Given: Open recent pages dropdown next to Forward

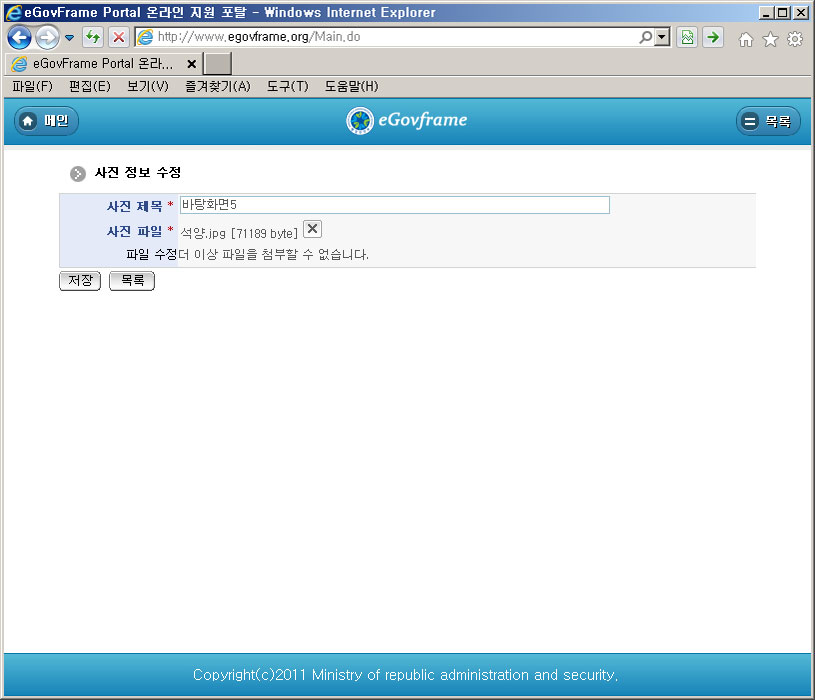Looking at the screenshot, I should pos(69,38).
